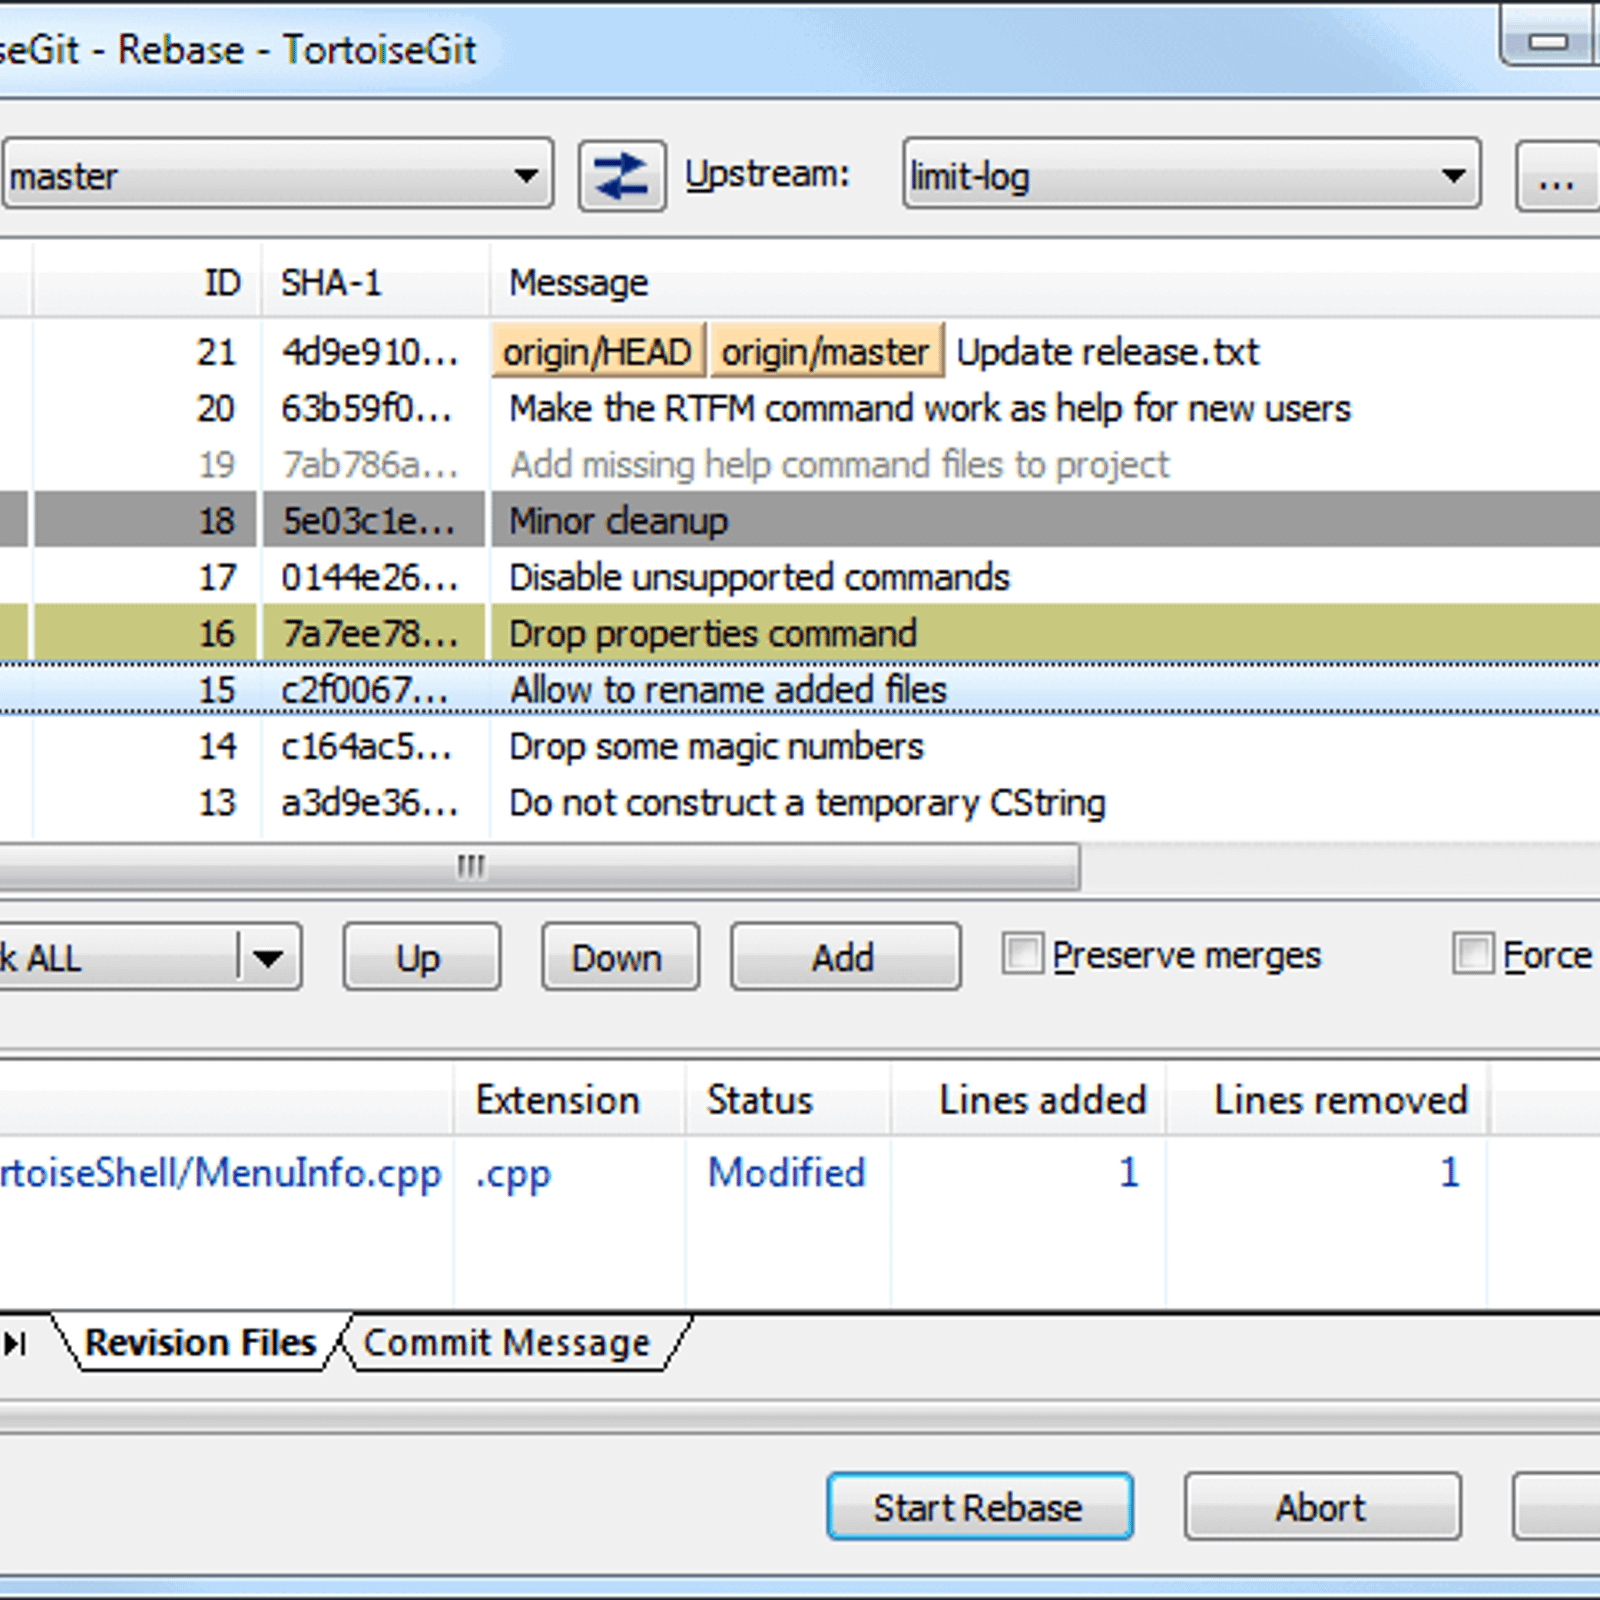The image size is (1600, 1600).
Task: Click the browse upstream ellipsis button
Action: point(1556,176)
